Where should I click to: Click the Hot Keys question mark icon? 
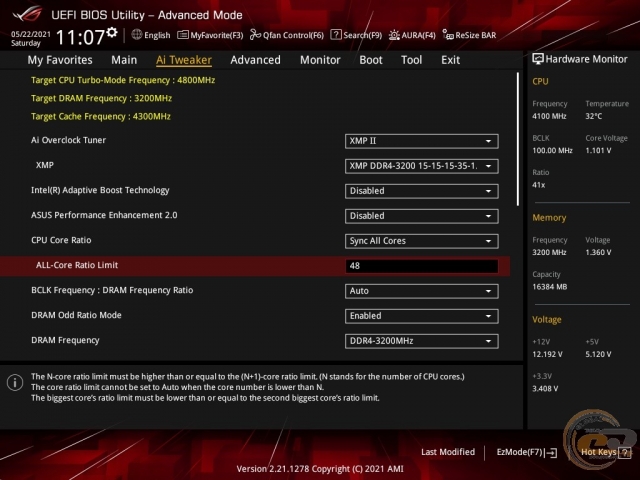pos(625,452)
